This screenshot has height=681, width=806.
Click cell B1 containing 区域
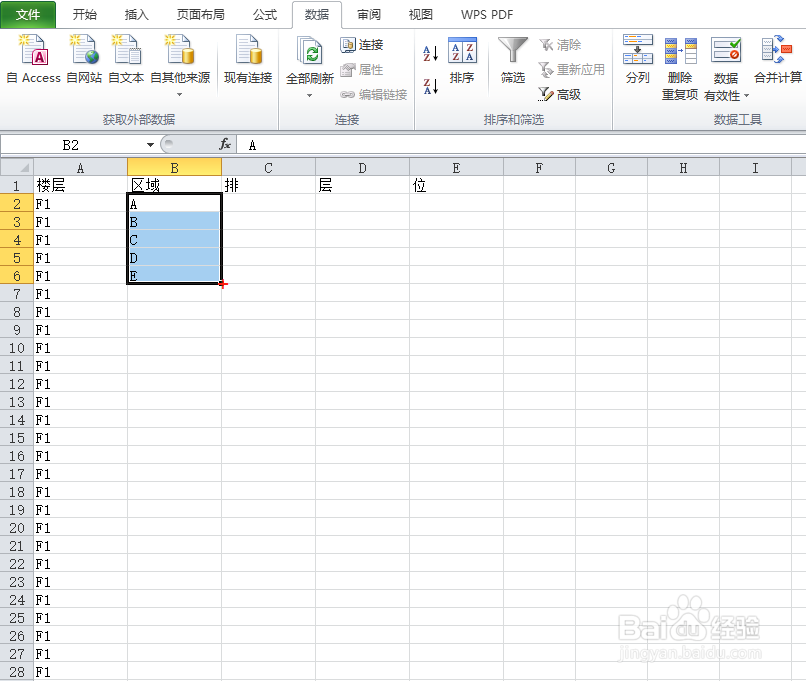point(175,185)
